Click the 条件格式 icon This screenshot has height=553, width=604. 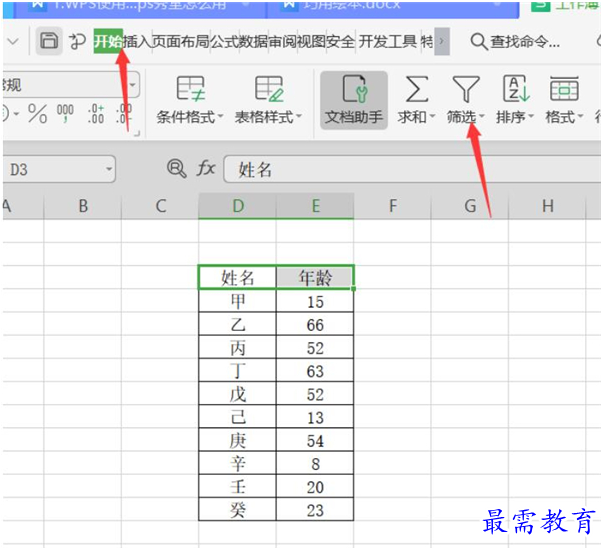pyautogui.click(x=190, y=89)
